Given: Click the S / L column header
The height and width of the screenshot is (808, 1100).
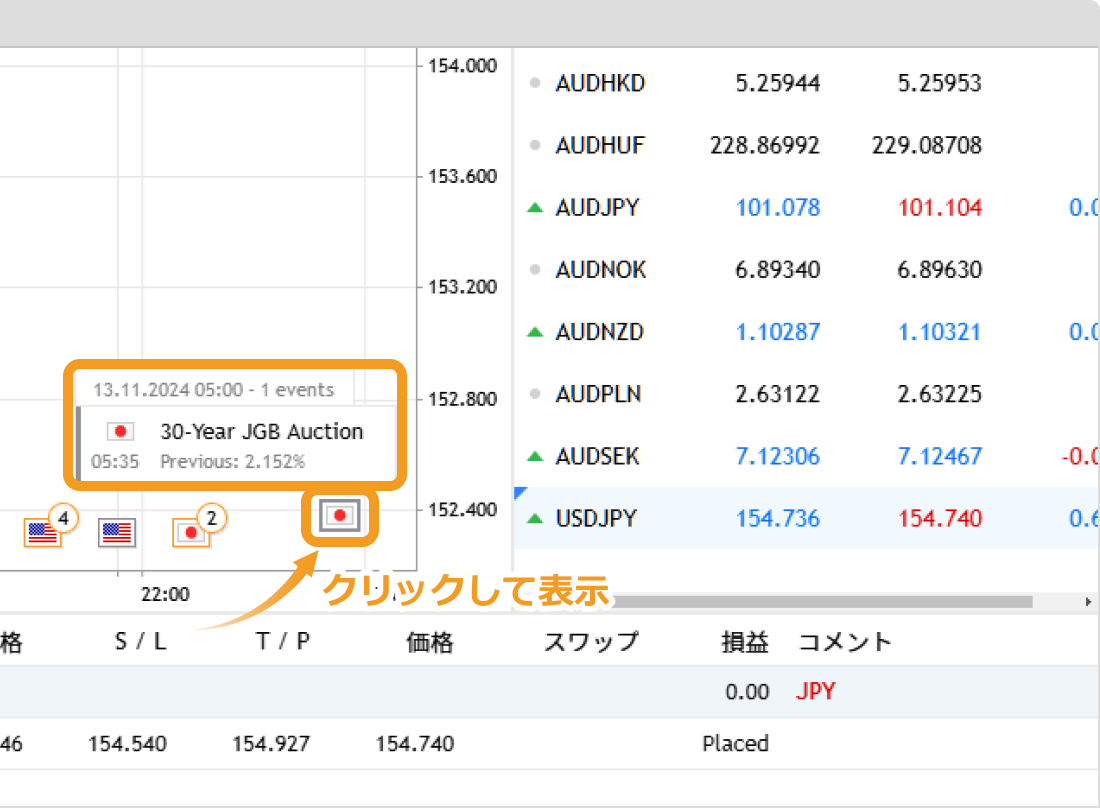Looking at the screenshot, I should tap(140, 641).
